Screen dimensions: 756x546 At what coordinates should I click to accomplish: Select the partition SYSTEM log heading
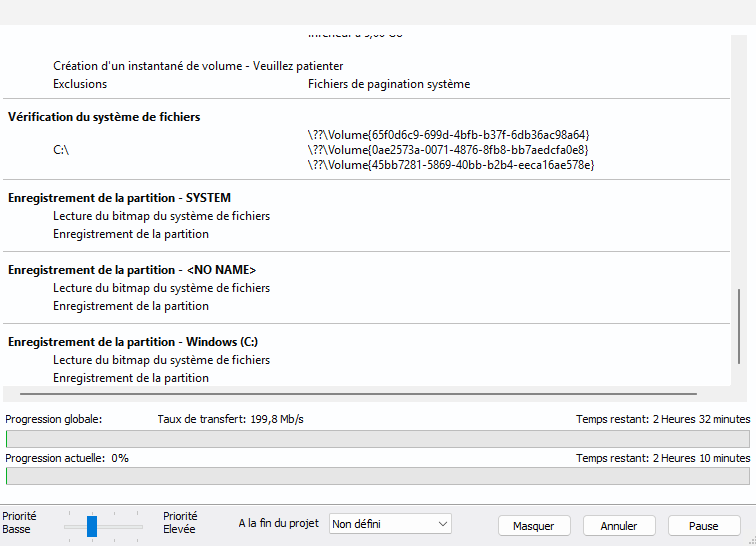point(119,198)
